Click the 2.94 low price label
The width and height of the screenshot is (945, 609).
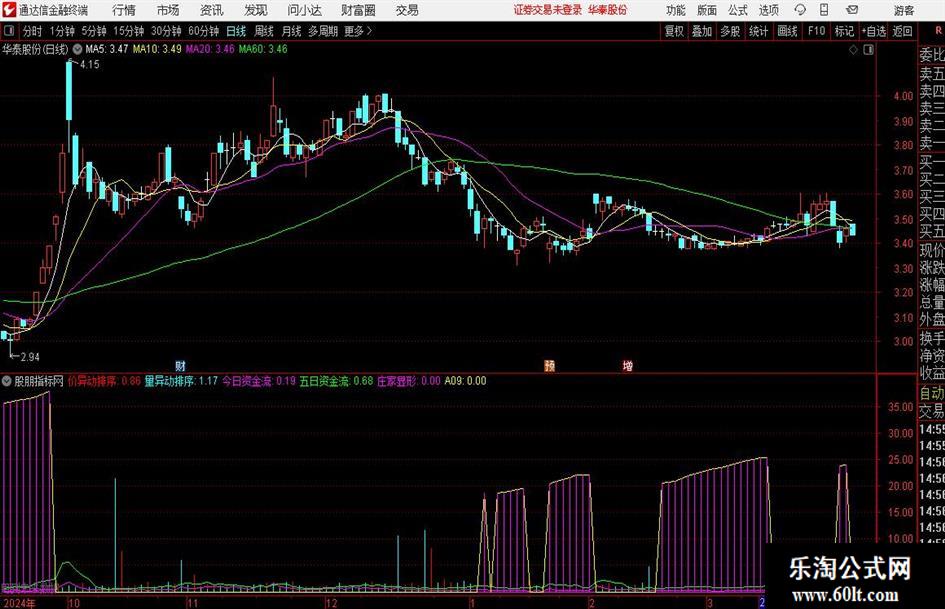(x=30, y=357)
